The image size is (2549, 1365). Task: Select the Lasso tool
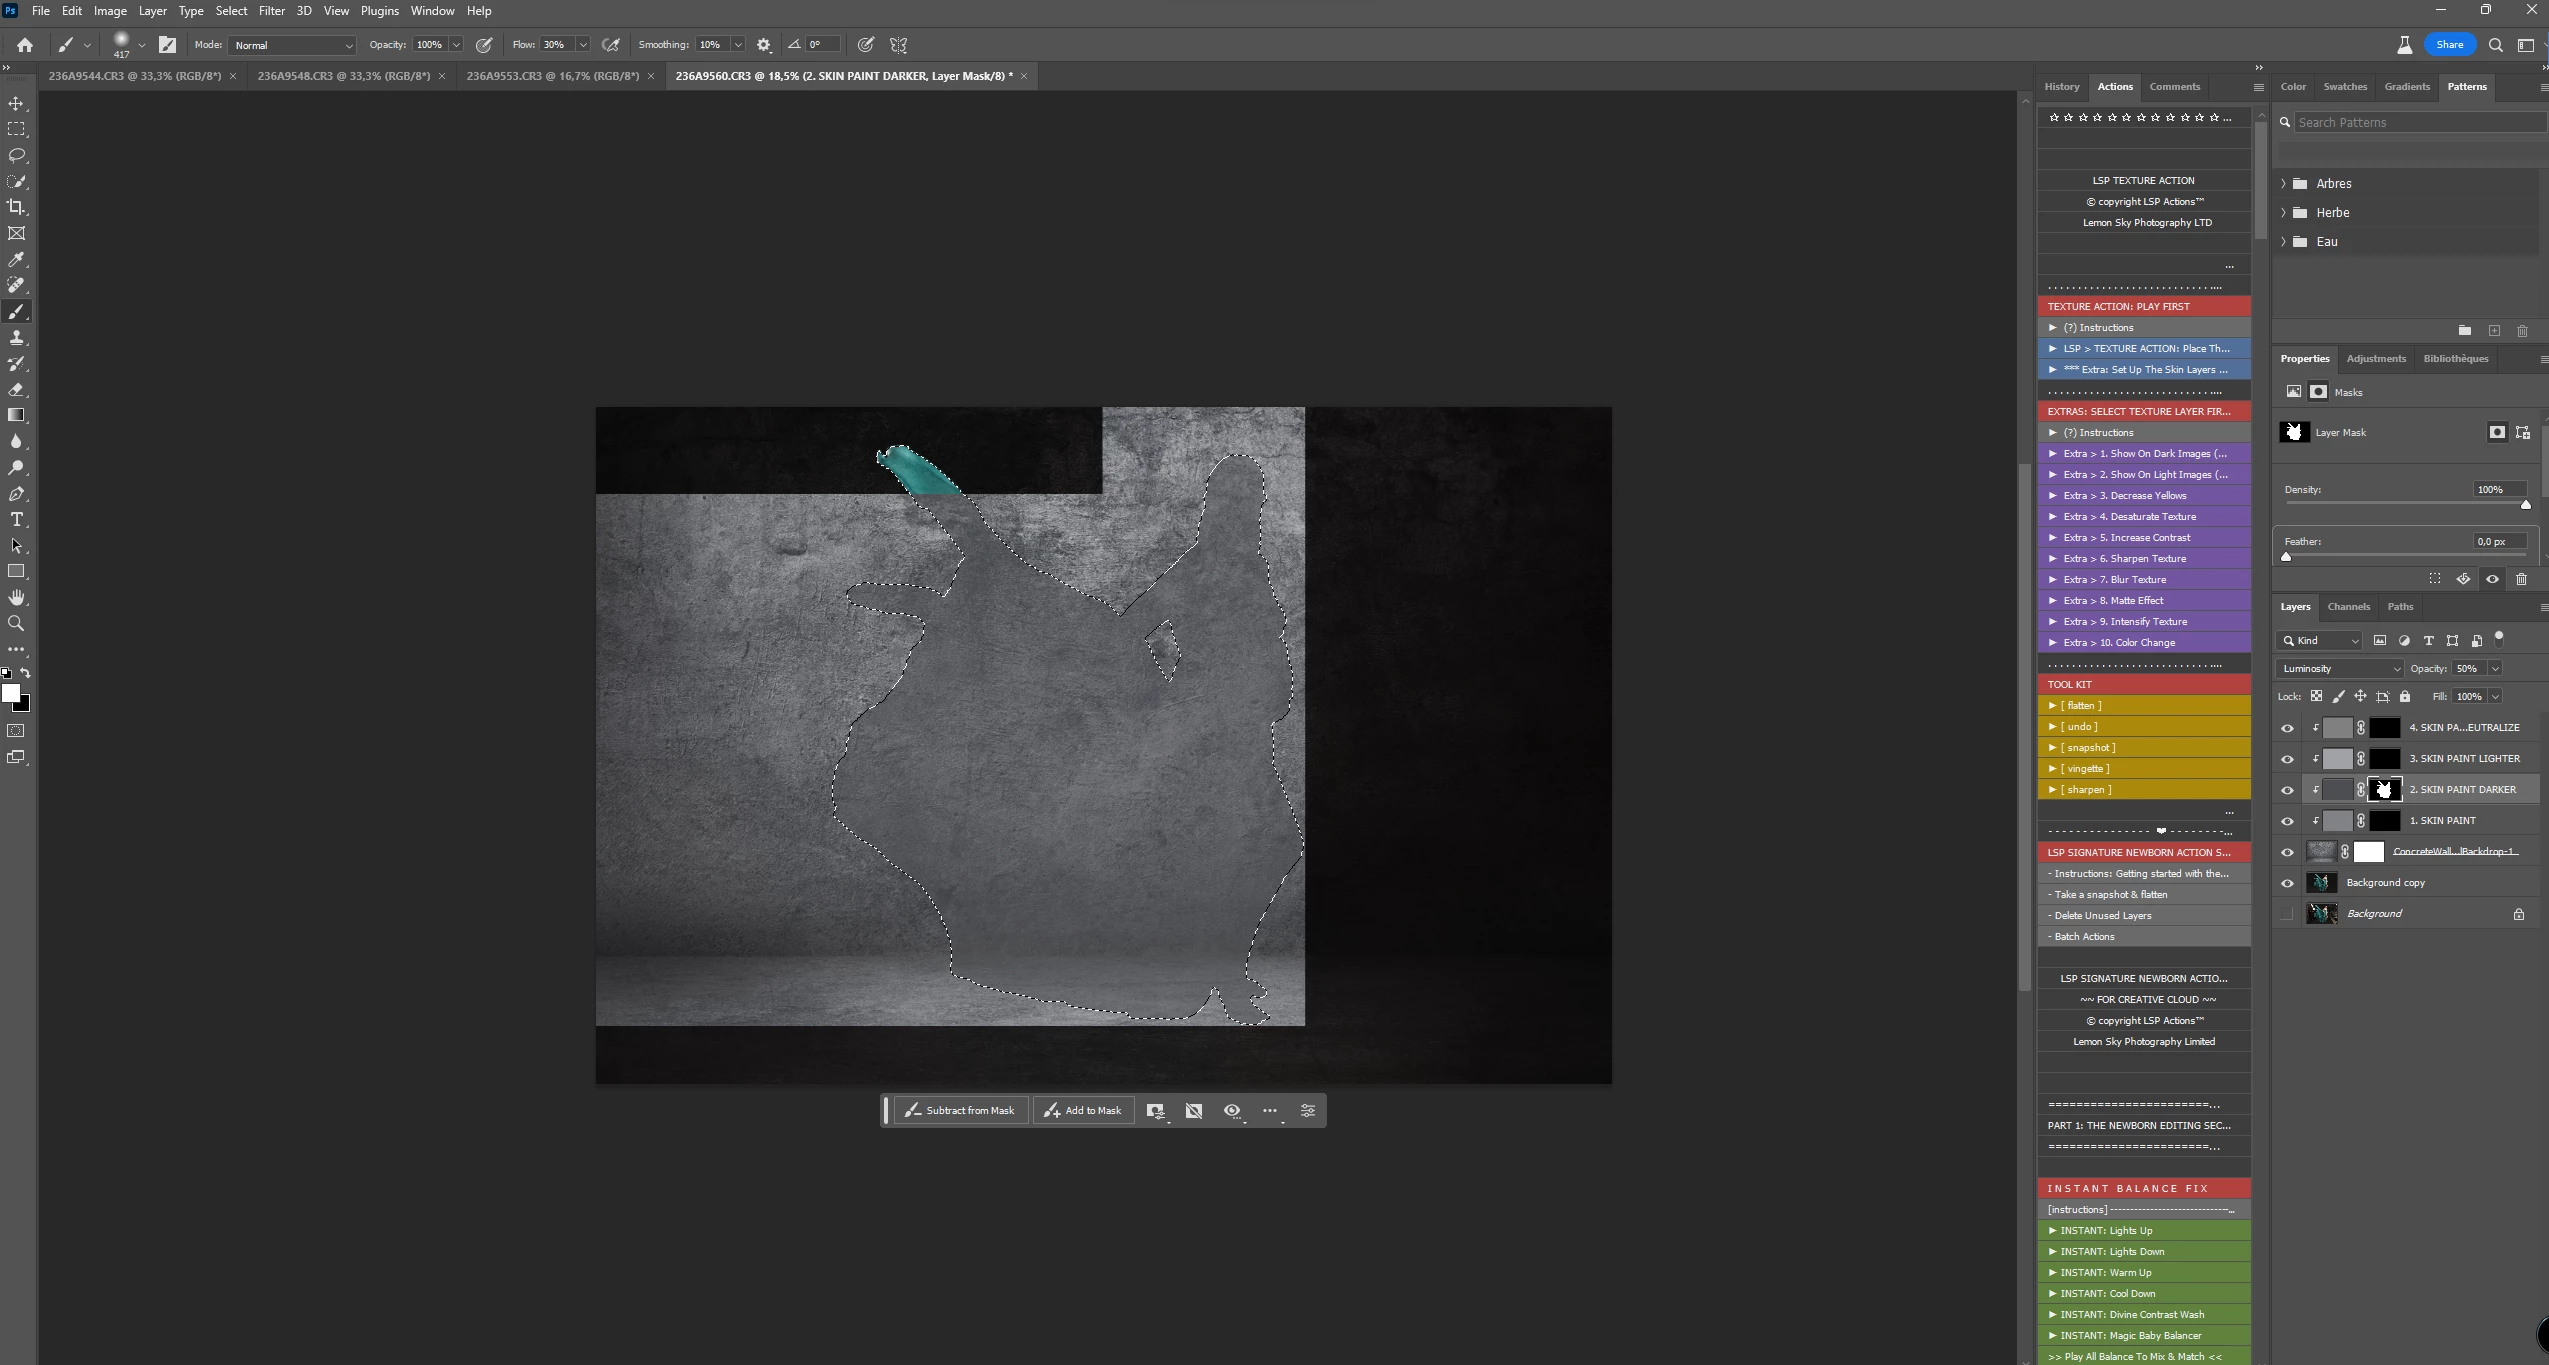pos(16,155)
